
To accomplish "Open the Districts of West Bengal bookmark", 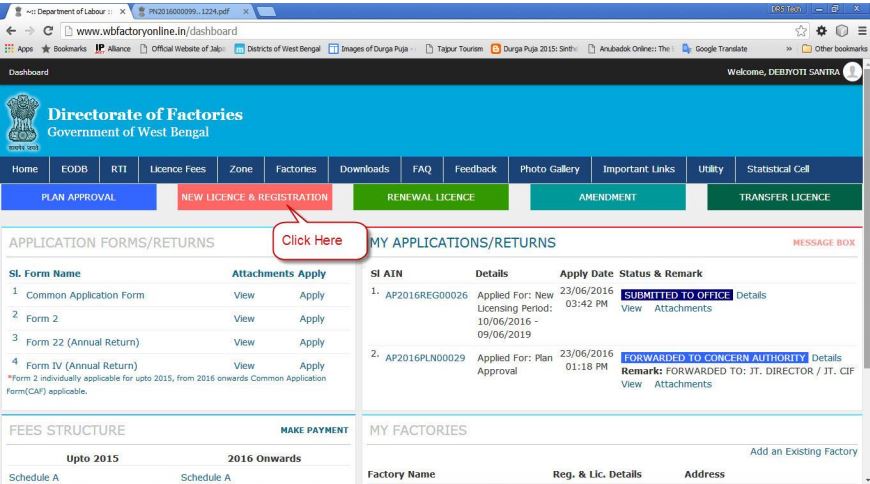I will (x=277, y=49).
